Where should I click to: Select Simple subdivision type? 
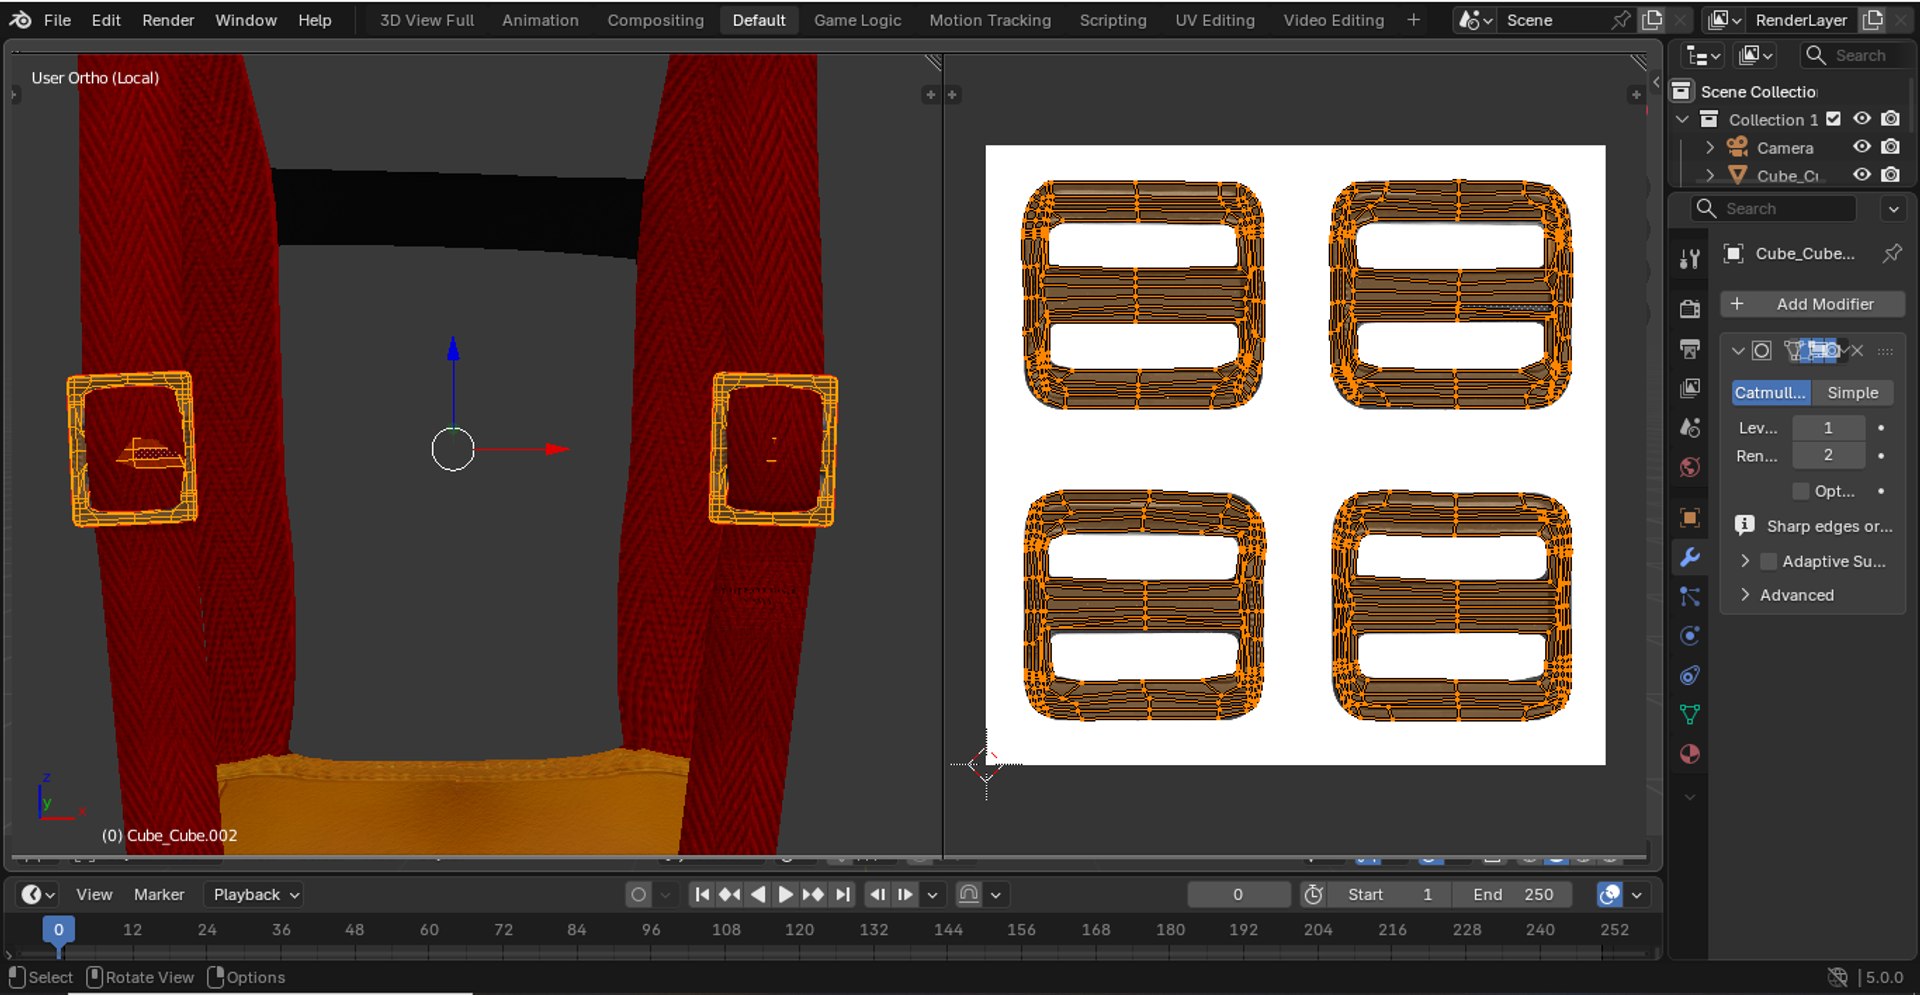[x=1852, y=393]
